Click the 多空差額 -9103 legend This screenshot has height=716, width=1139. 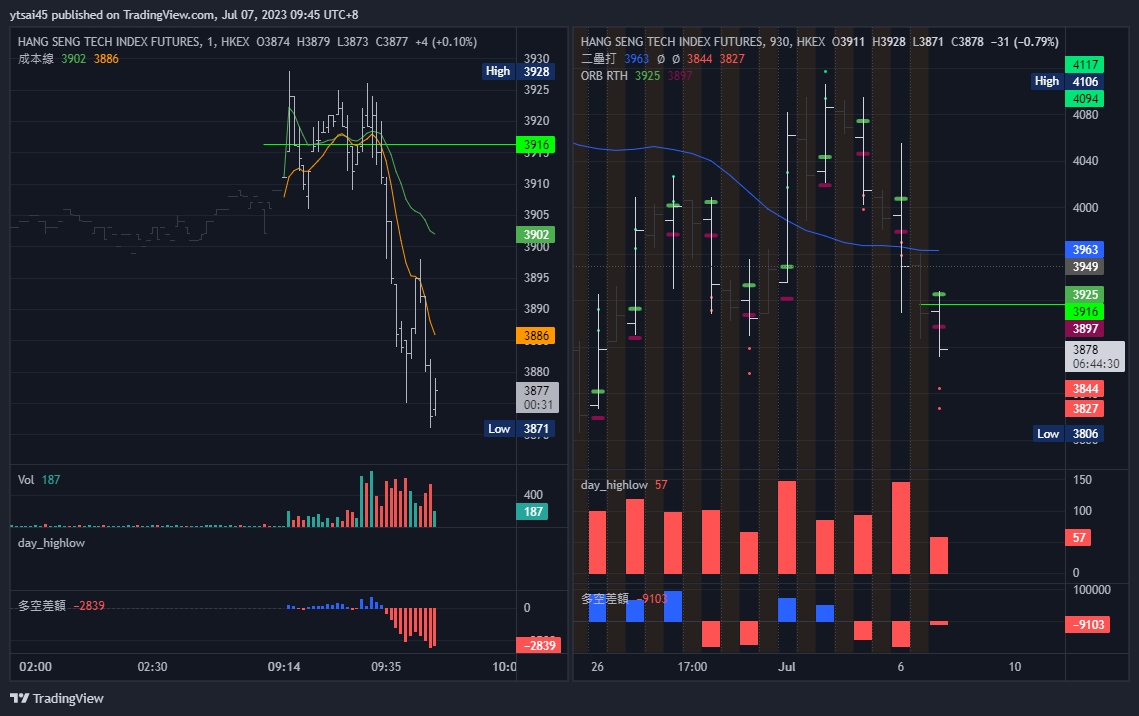624,598
